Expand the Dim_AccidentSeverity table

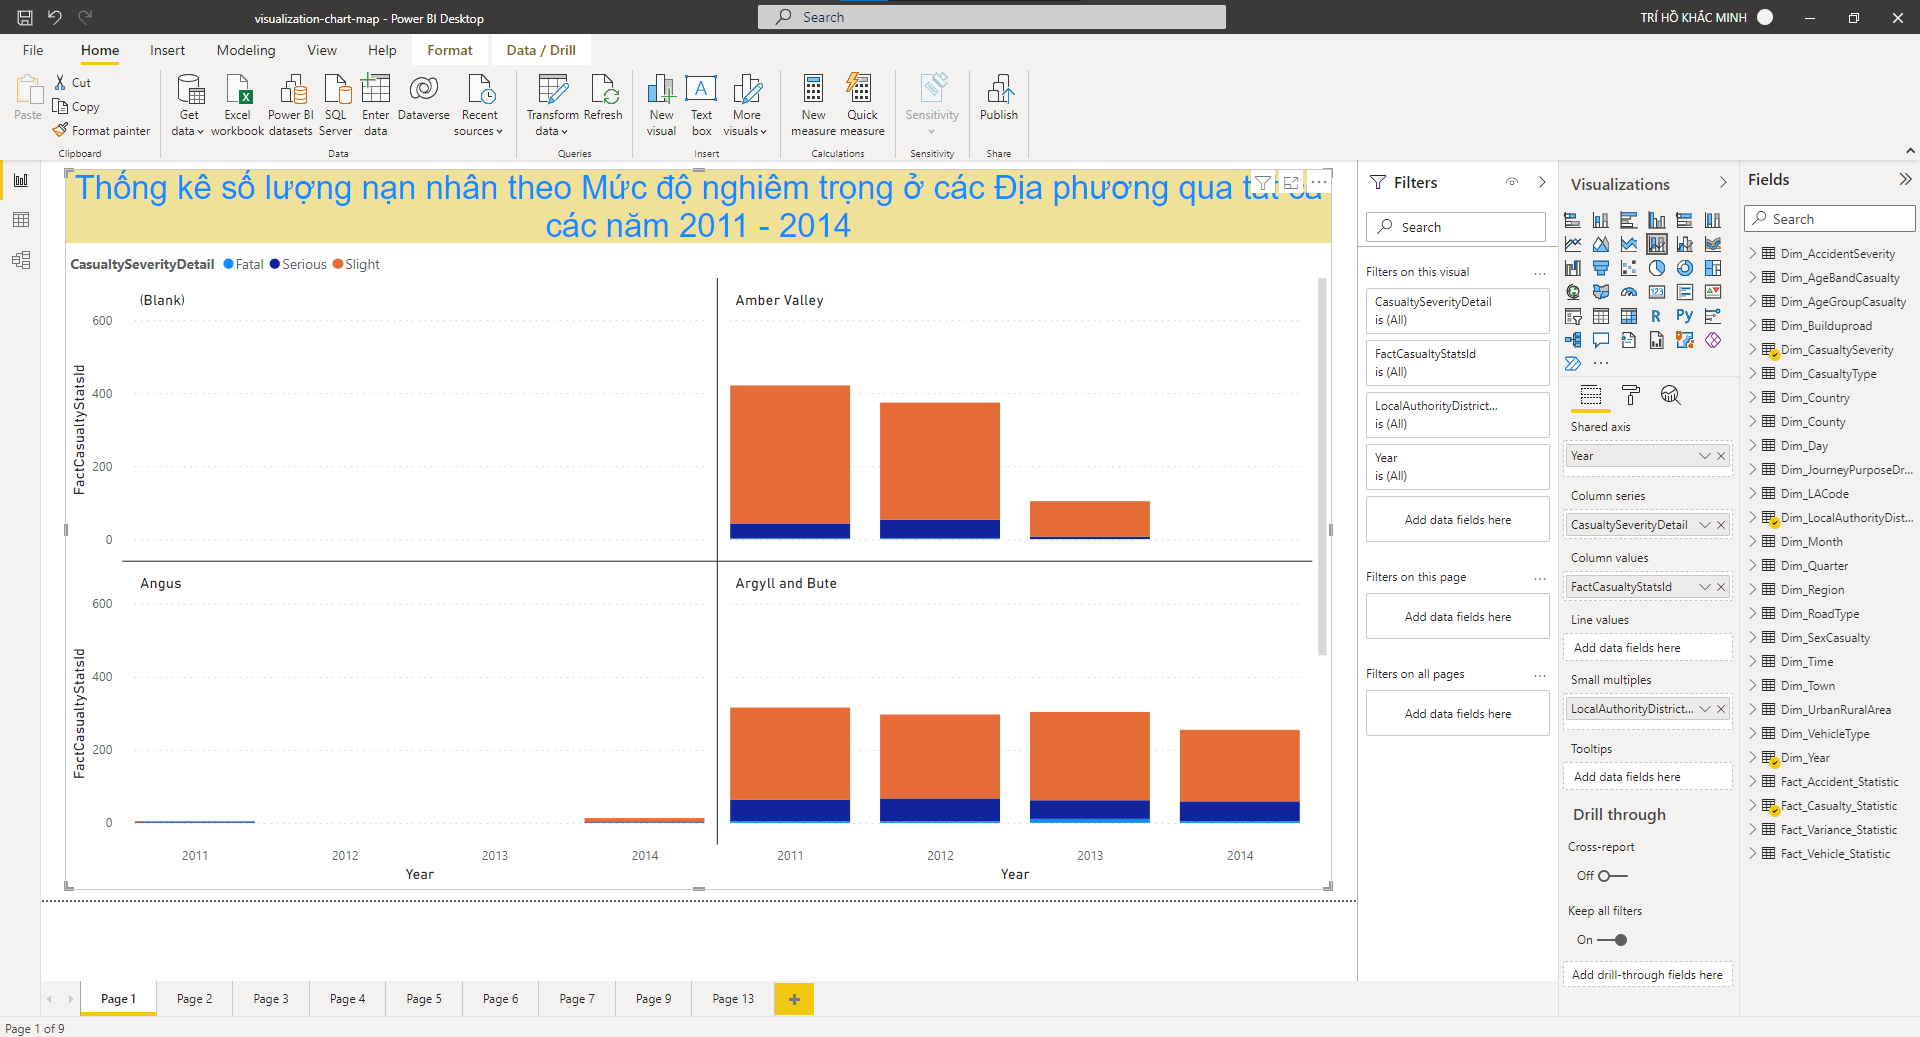coord(1753,254)
